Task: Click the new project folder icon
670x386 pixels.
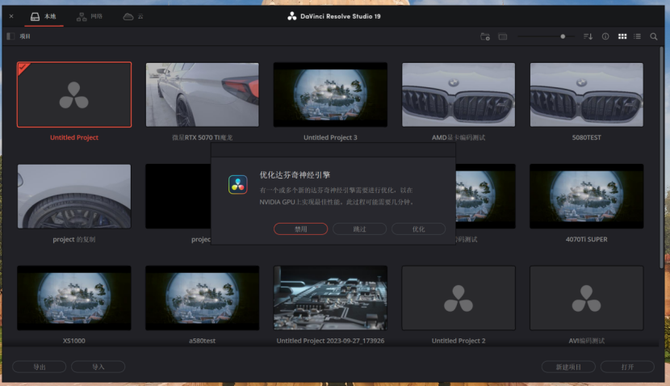Action: click(x=485, y=37)
